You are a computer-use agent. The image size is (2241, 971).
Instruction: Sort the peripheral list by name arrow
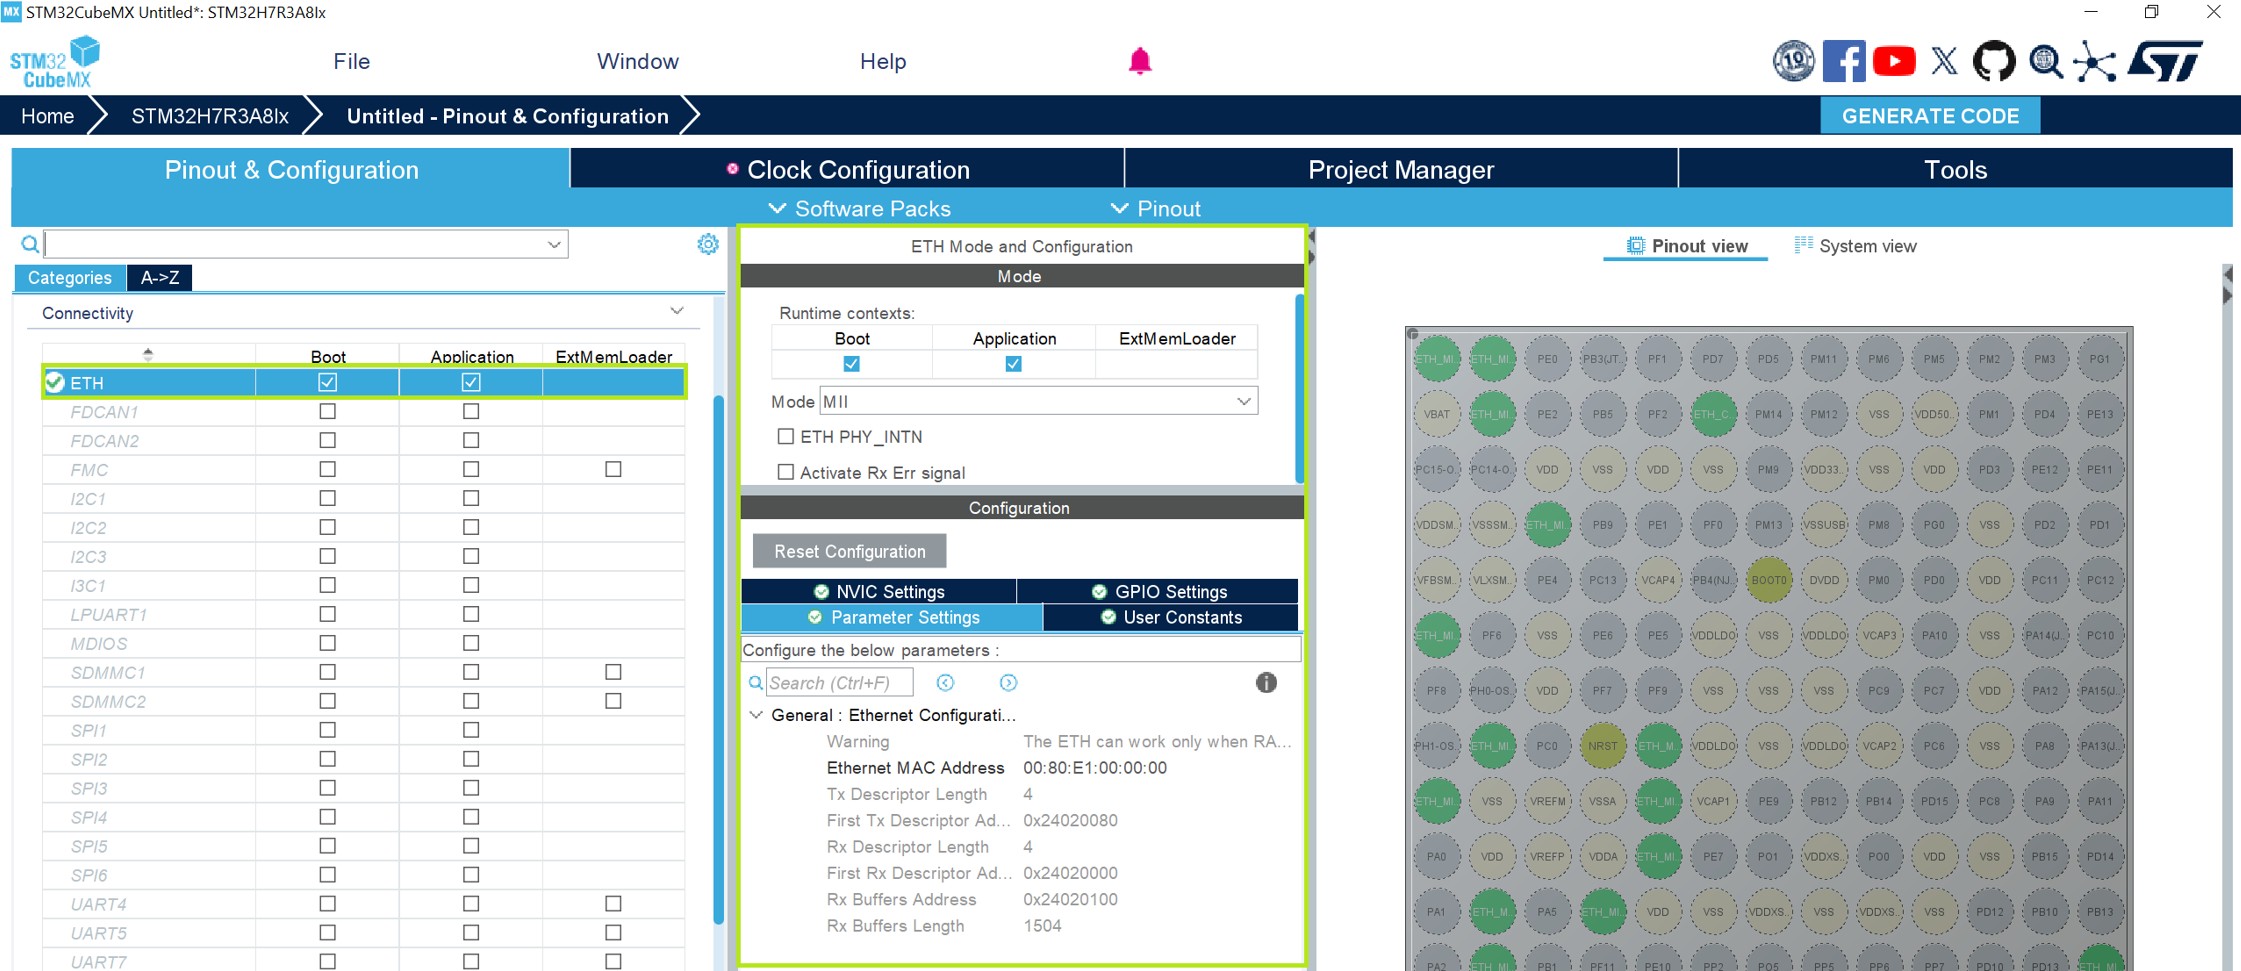click(x=148, y=354)
